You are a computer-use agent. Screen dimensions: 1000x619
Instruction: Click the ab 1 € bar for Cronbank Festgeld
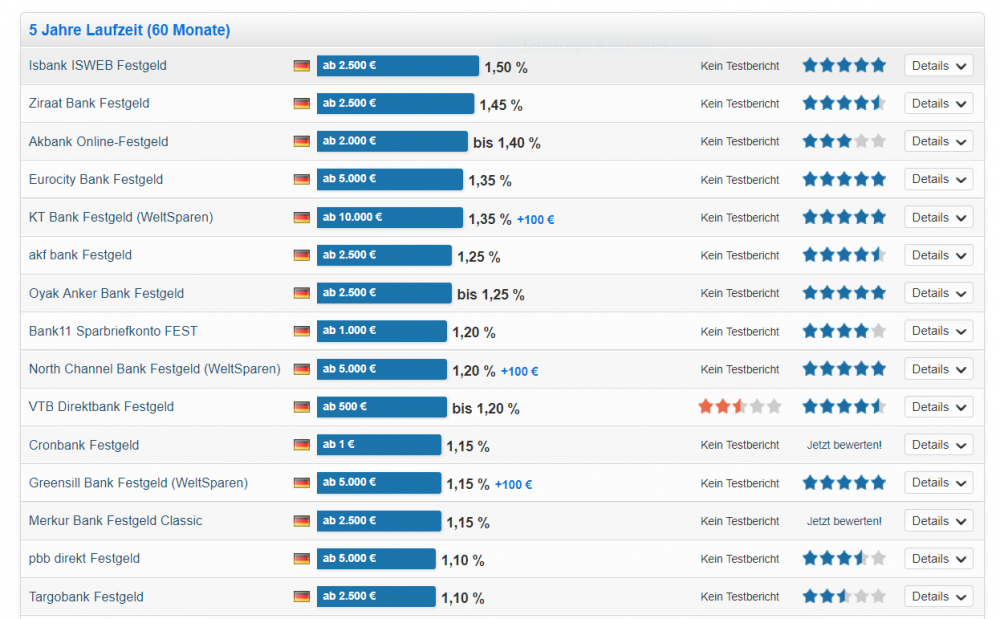tap(379, 444)
